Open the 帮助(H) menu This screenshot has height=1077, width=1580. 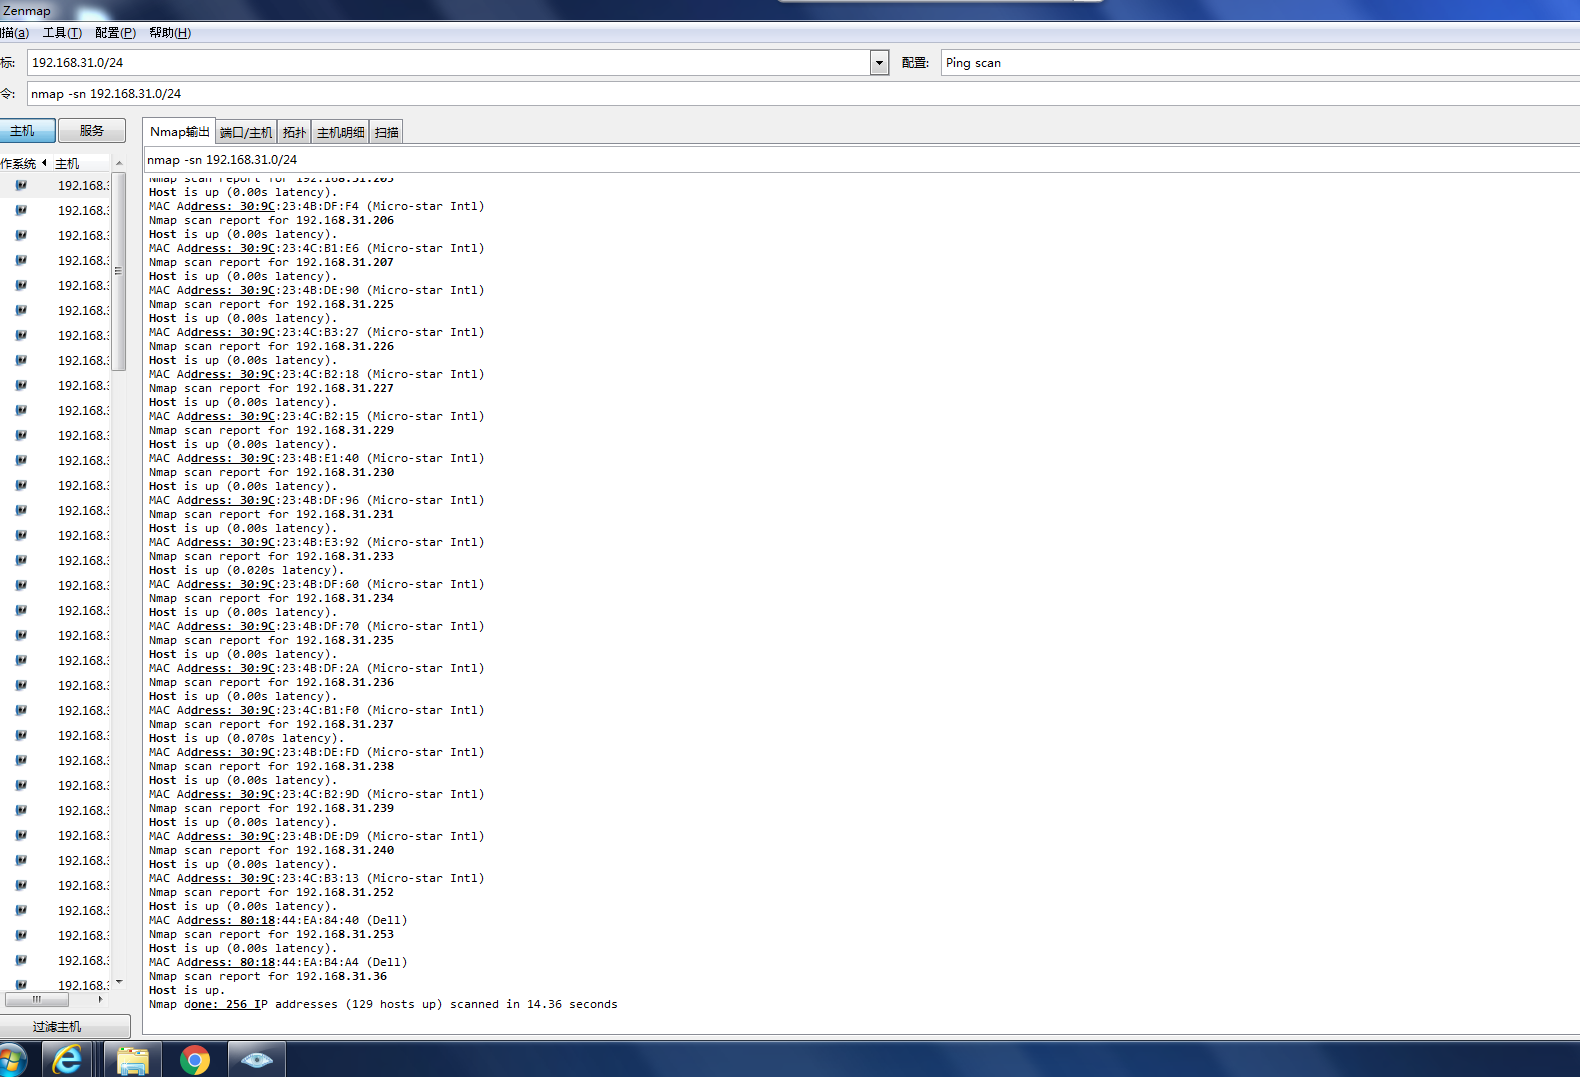click(170, 33)
